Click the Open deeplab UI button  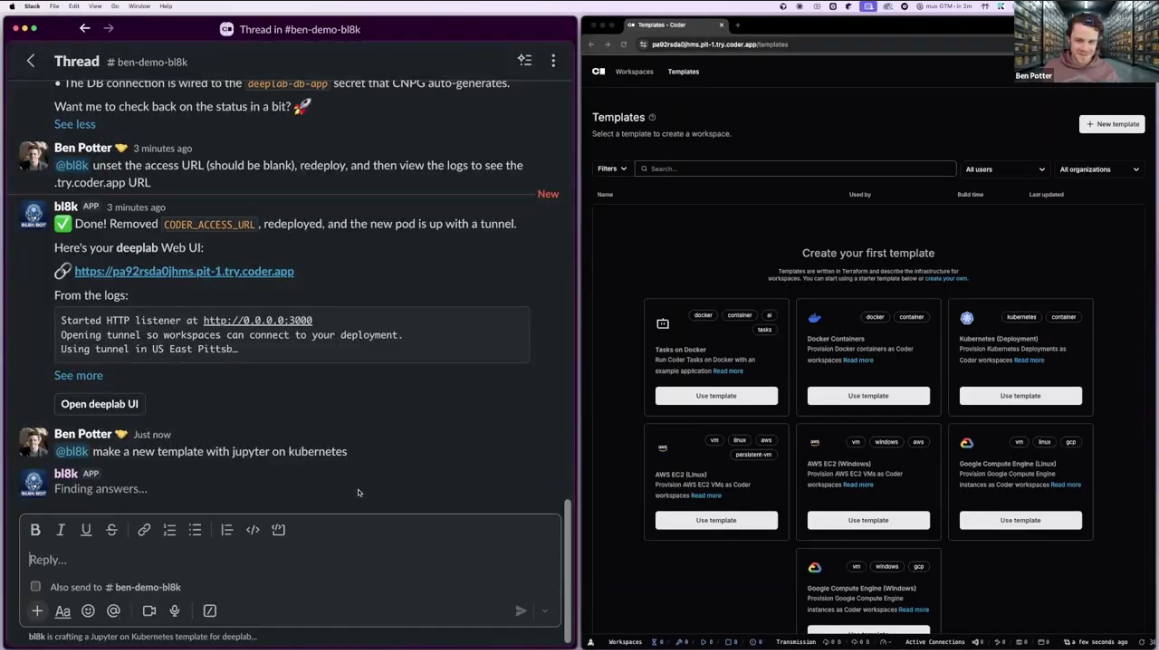pos(100,404)
